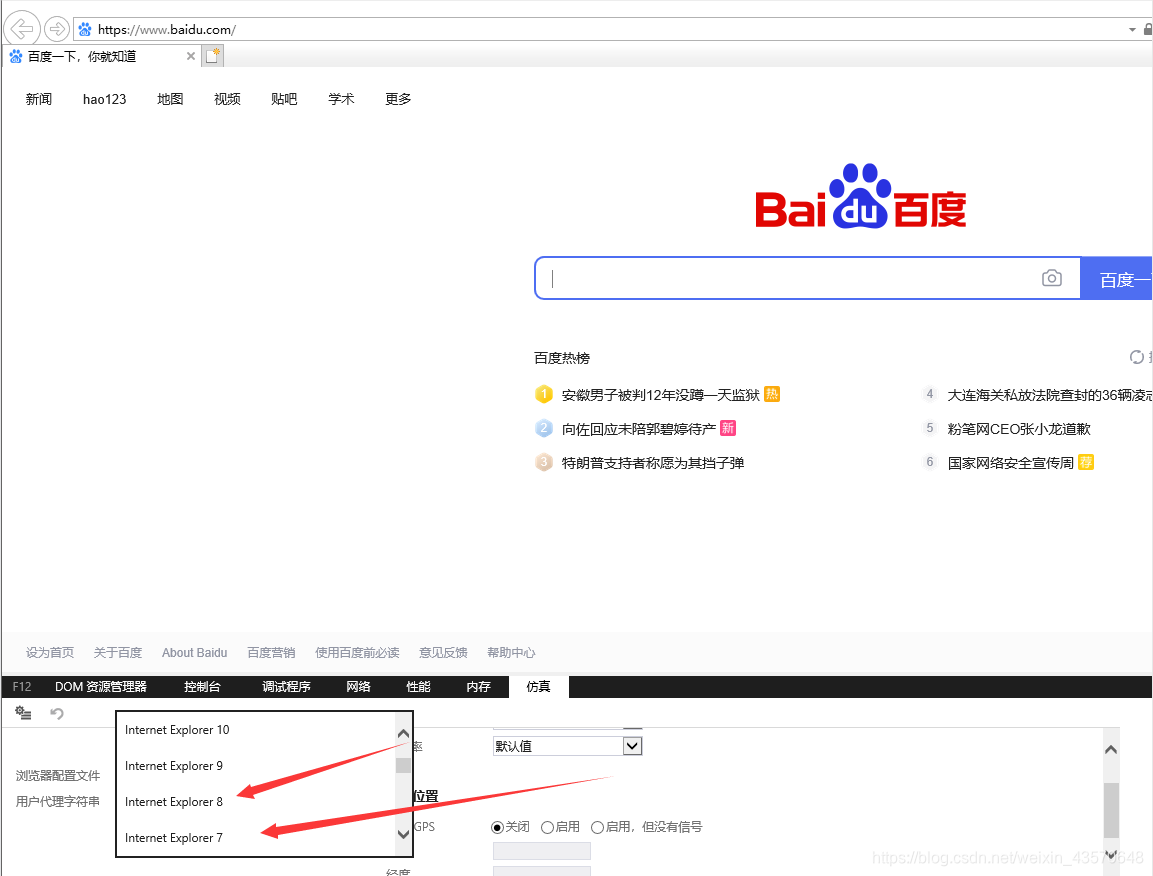Open the 贴吧 link
The height and width of the screenshot is (876, 1153).
284,99
